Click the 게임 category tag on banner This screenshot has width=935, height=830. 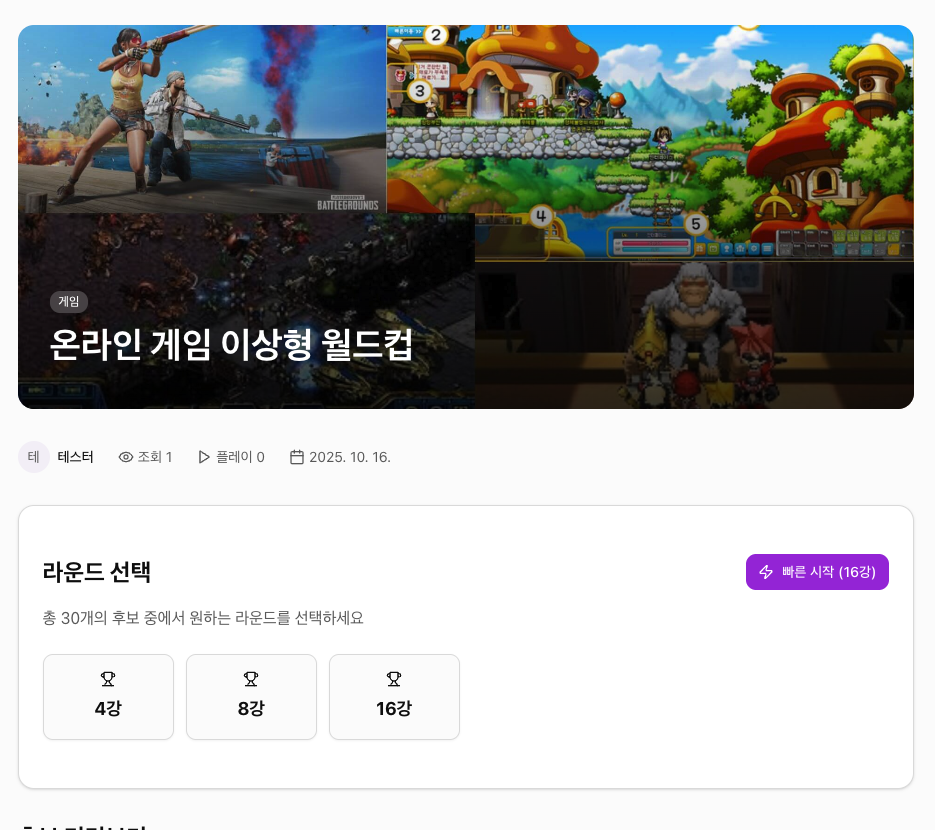[69, 302]
